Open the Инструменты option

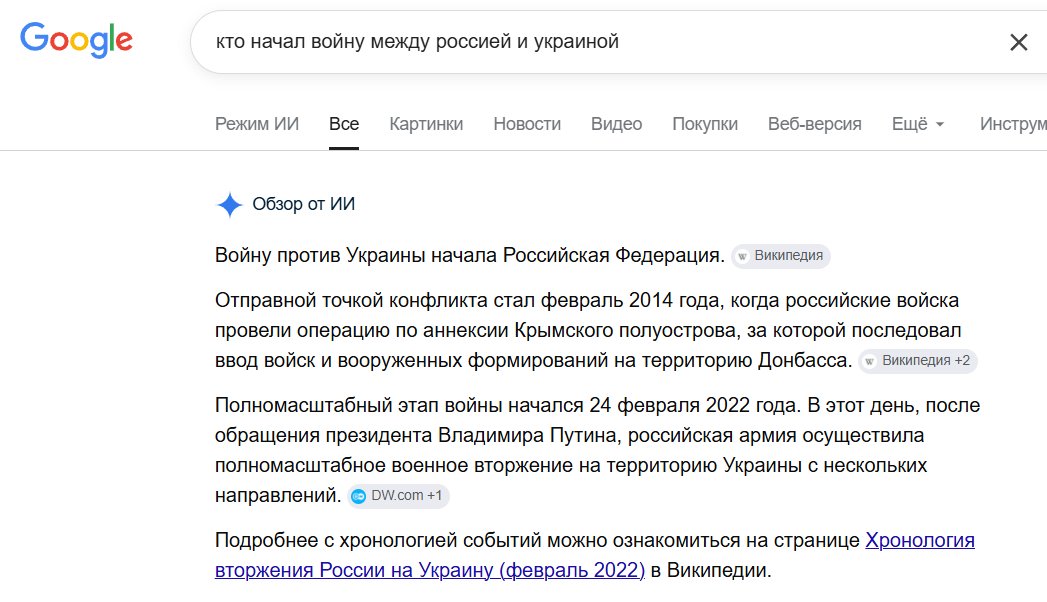[1013, 124]
